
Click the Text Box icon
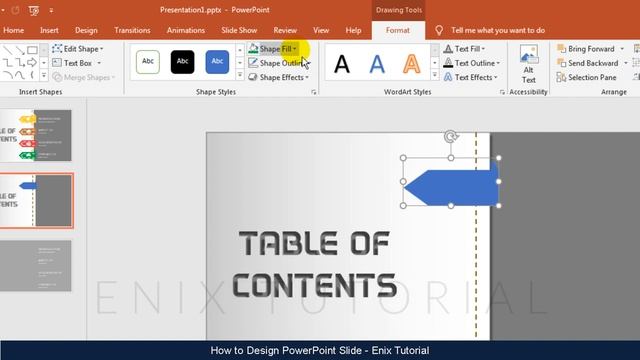point(57,63)
